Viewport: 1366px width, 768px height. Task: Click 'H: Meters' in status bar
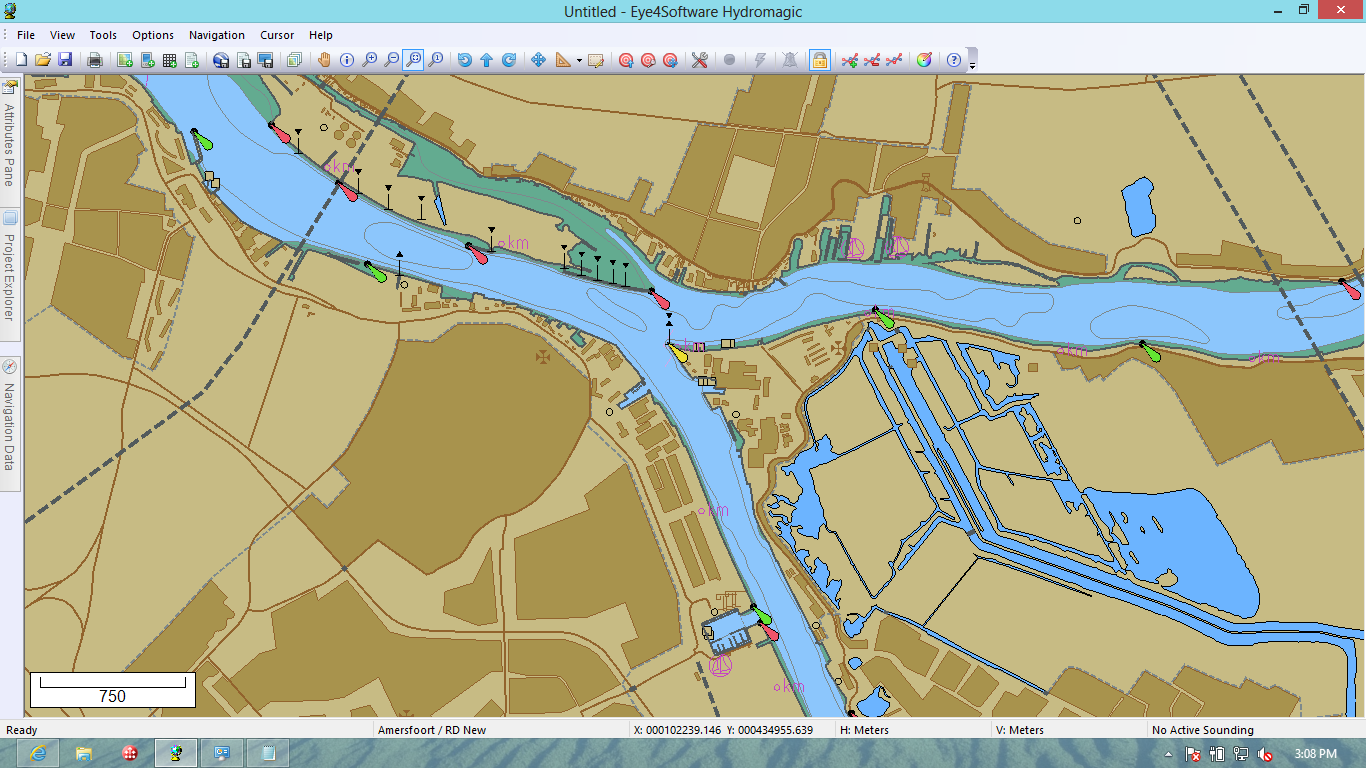pyautogui.click(x=864, y=730)
